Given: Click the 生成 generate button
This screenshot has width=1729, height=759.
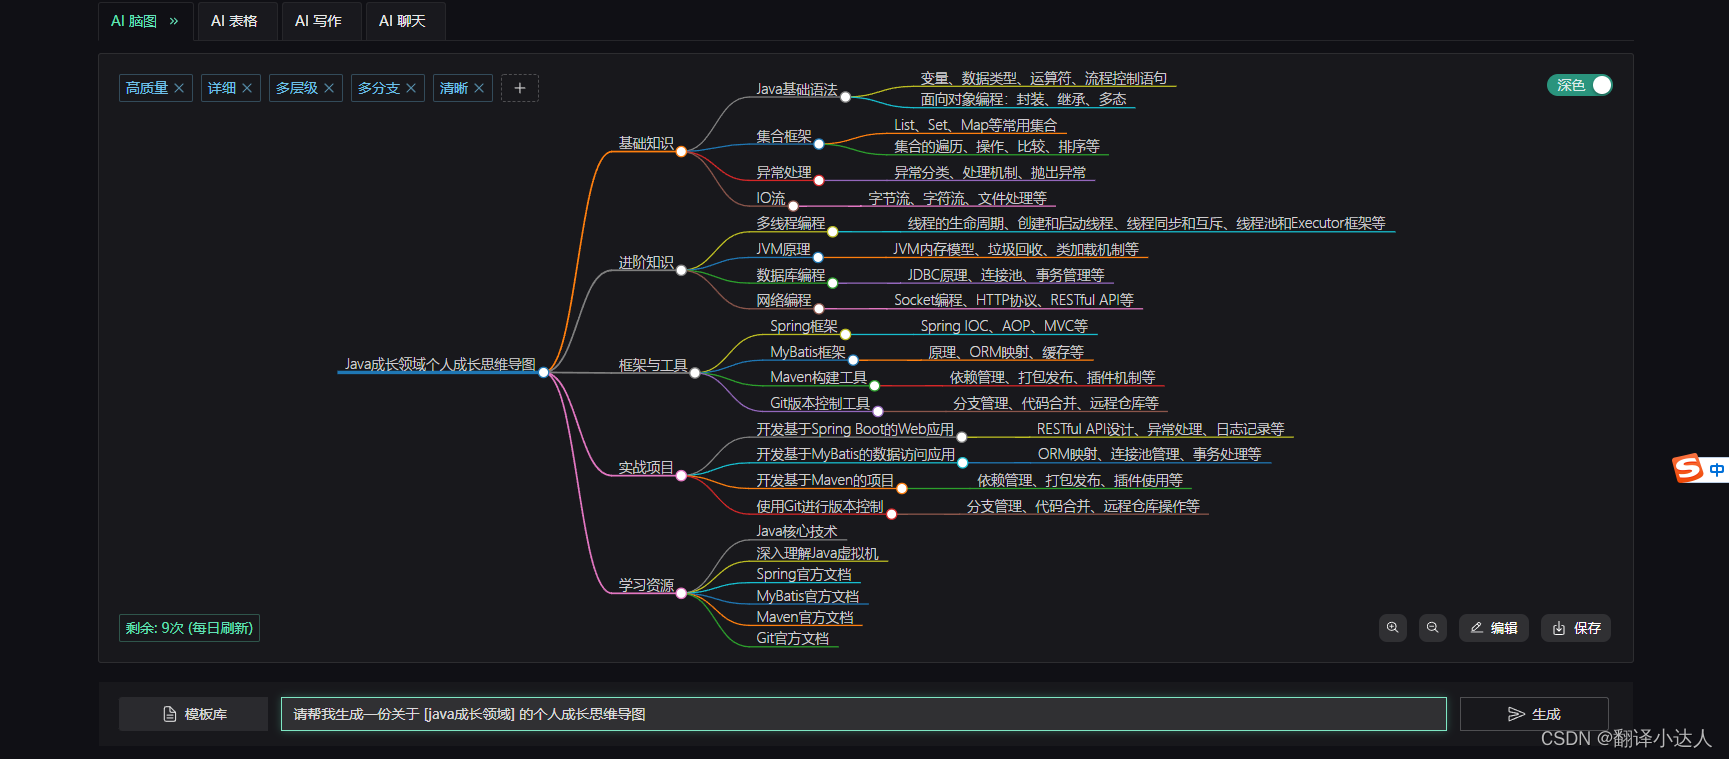Looking at the screenshot, I should tap(1534, 714).
